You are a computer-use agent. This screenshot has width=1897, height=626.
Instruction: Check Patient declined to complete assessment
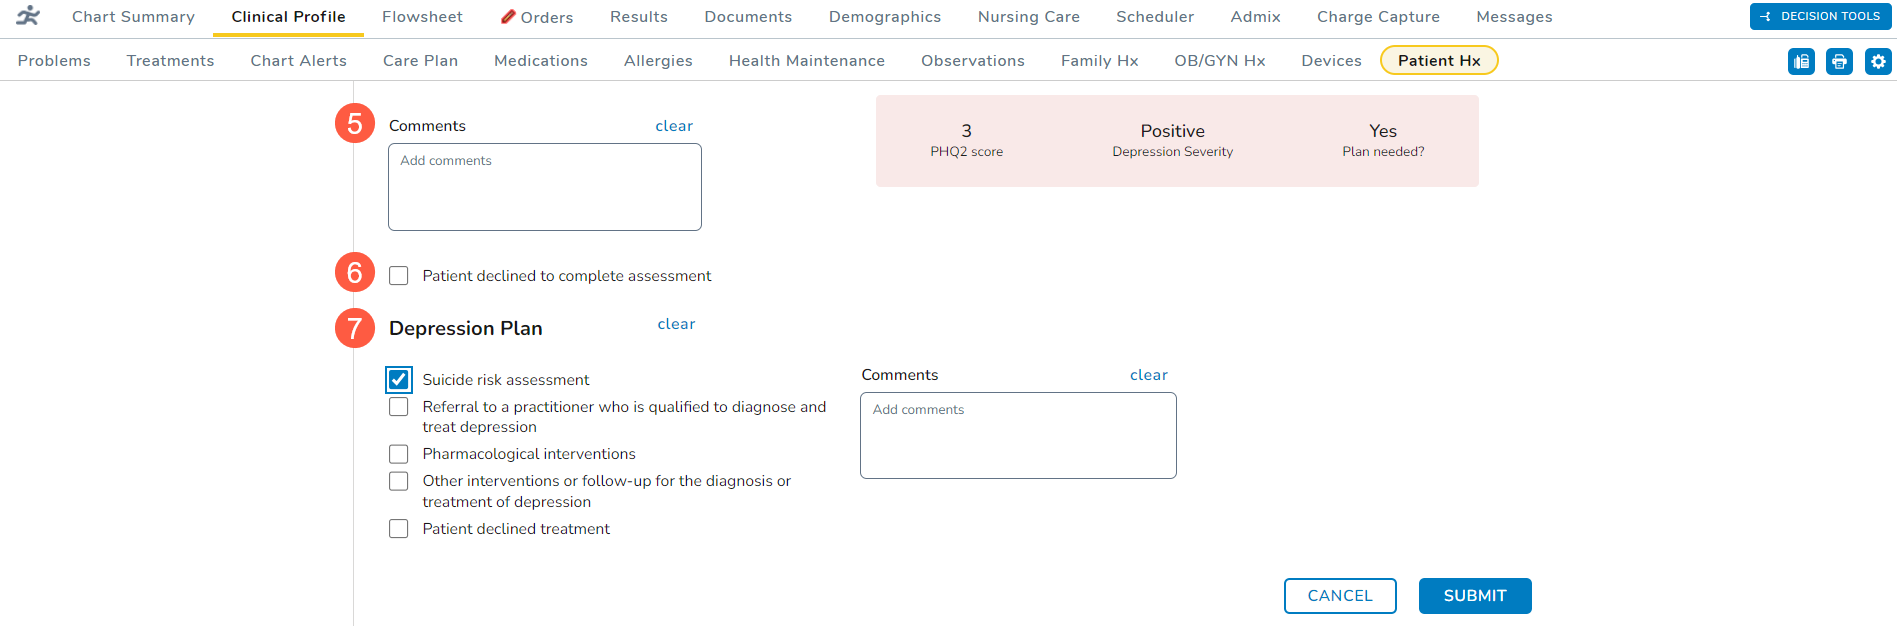399,276
